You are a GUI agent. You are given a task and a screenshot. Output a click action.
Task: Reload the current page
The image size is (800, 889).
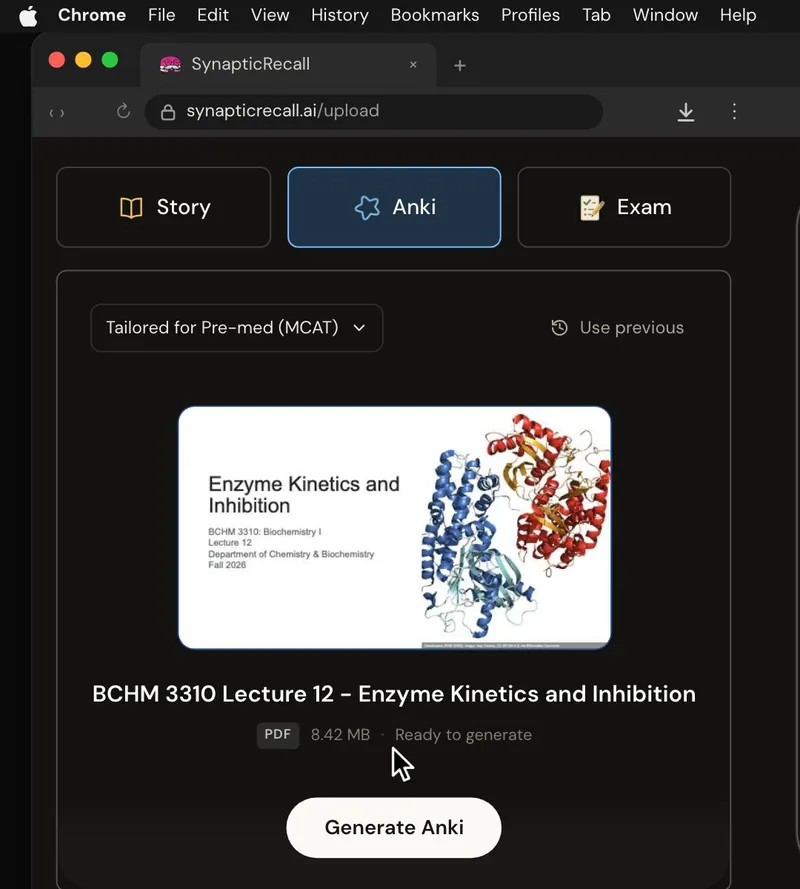pos(123,111)
